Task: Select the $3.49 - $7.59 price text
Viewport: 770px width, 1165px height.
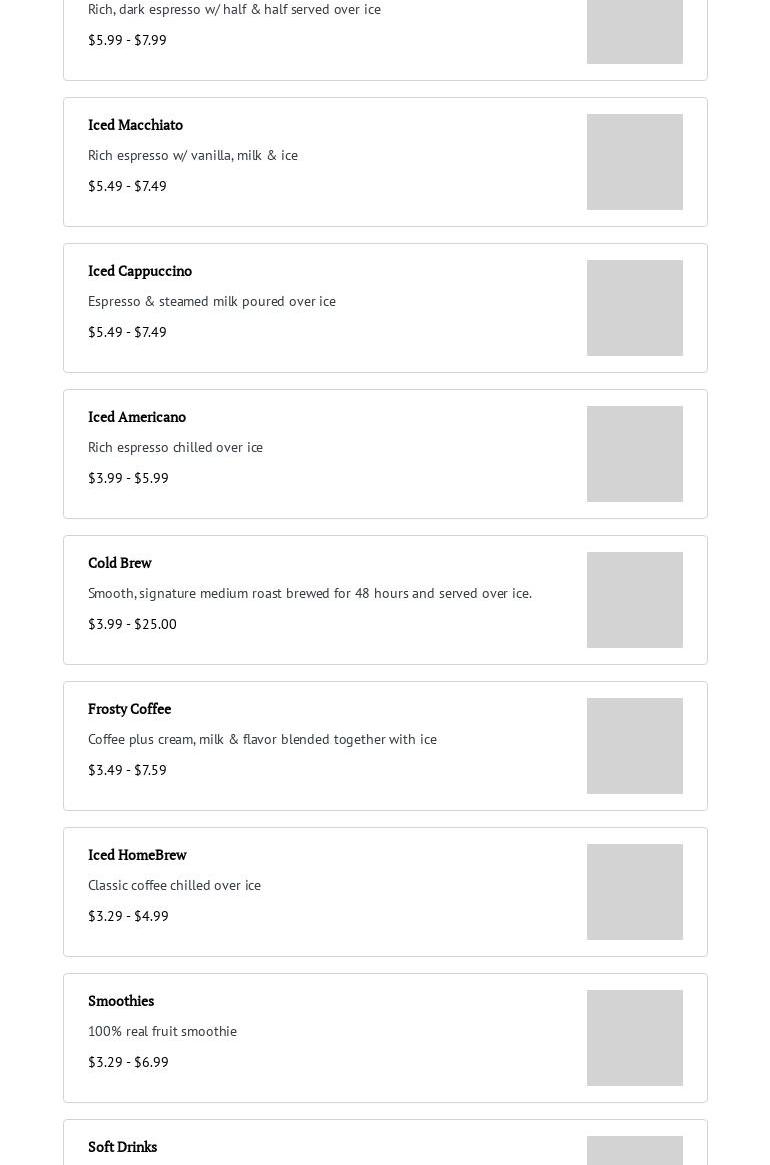Action: pyautogui.click(x=127, y=770)
